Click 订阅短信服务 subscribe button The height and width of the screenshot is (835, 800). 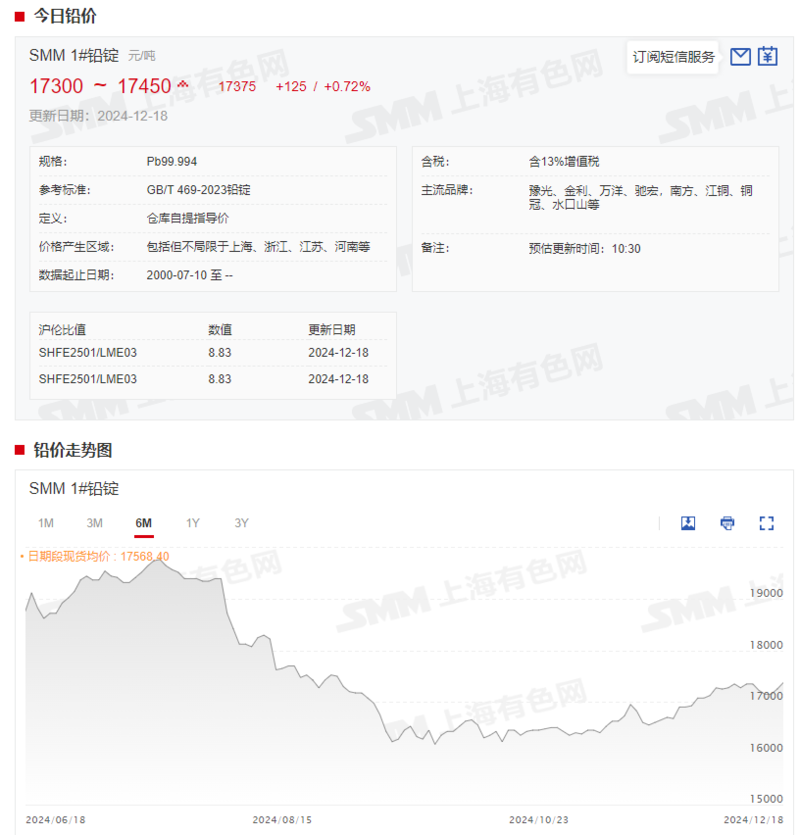coord(673,57)
